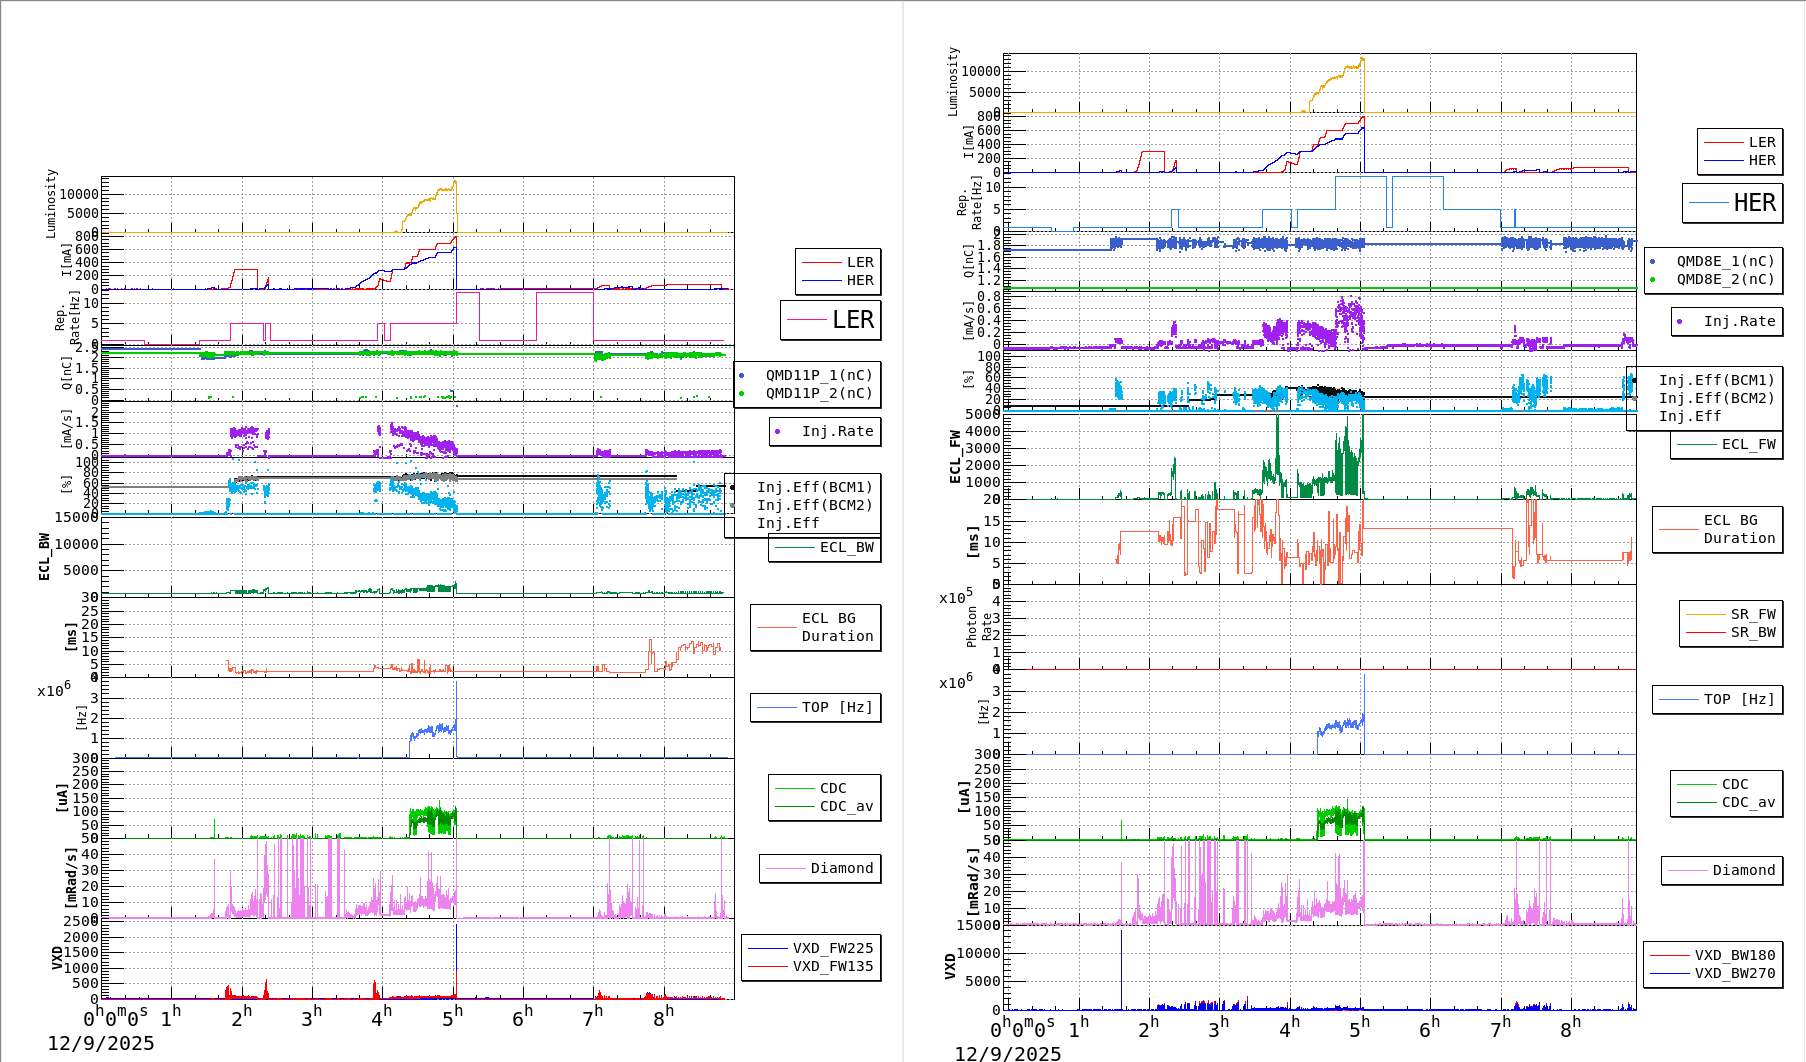Select the QMD8E_1(nC) legend entry
The width and height of the screenshot is (1806, 1062).
(1724, 261)
